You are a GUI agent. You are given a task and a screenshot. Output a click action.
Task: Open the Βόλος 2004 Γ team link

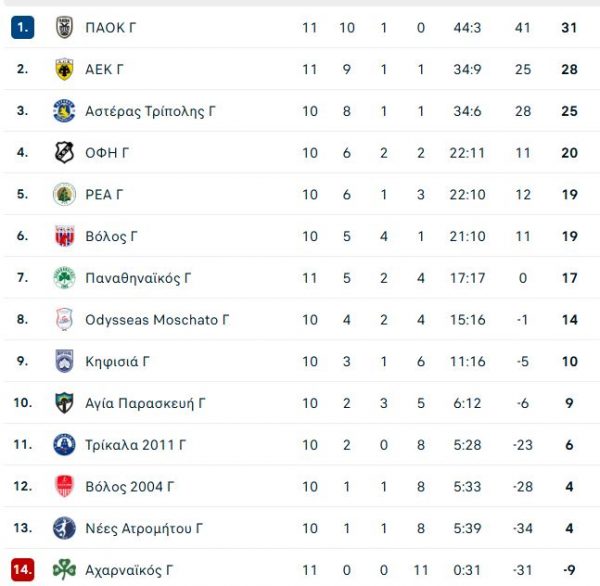(x=130, y=487)
